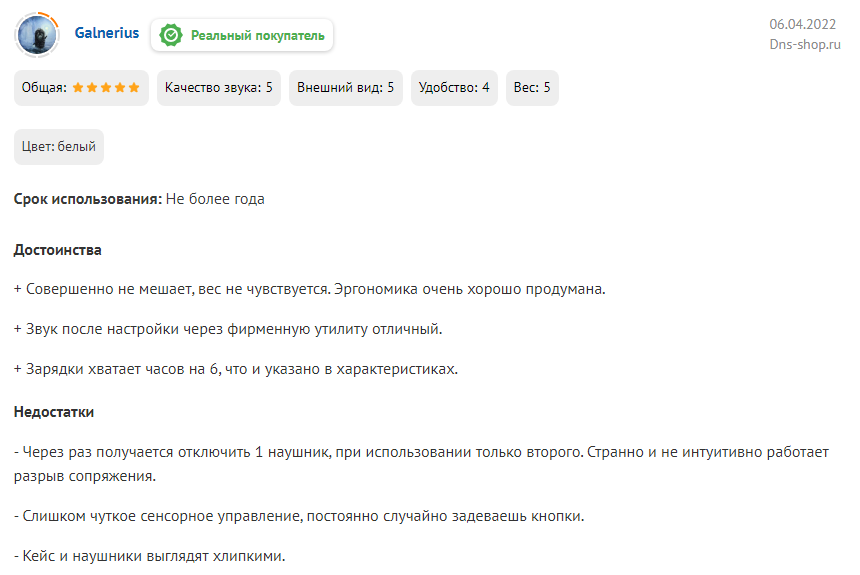The image size is (860, 575).
Task: Click the Dns-shop.ru source link
Action: click(x=805, y=44)
